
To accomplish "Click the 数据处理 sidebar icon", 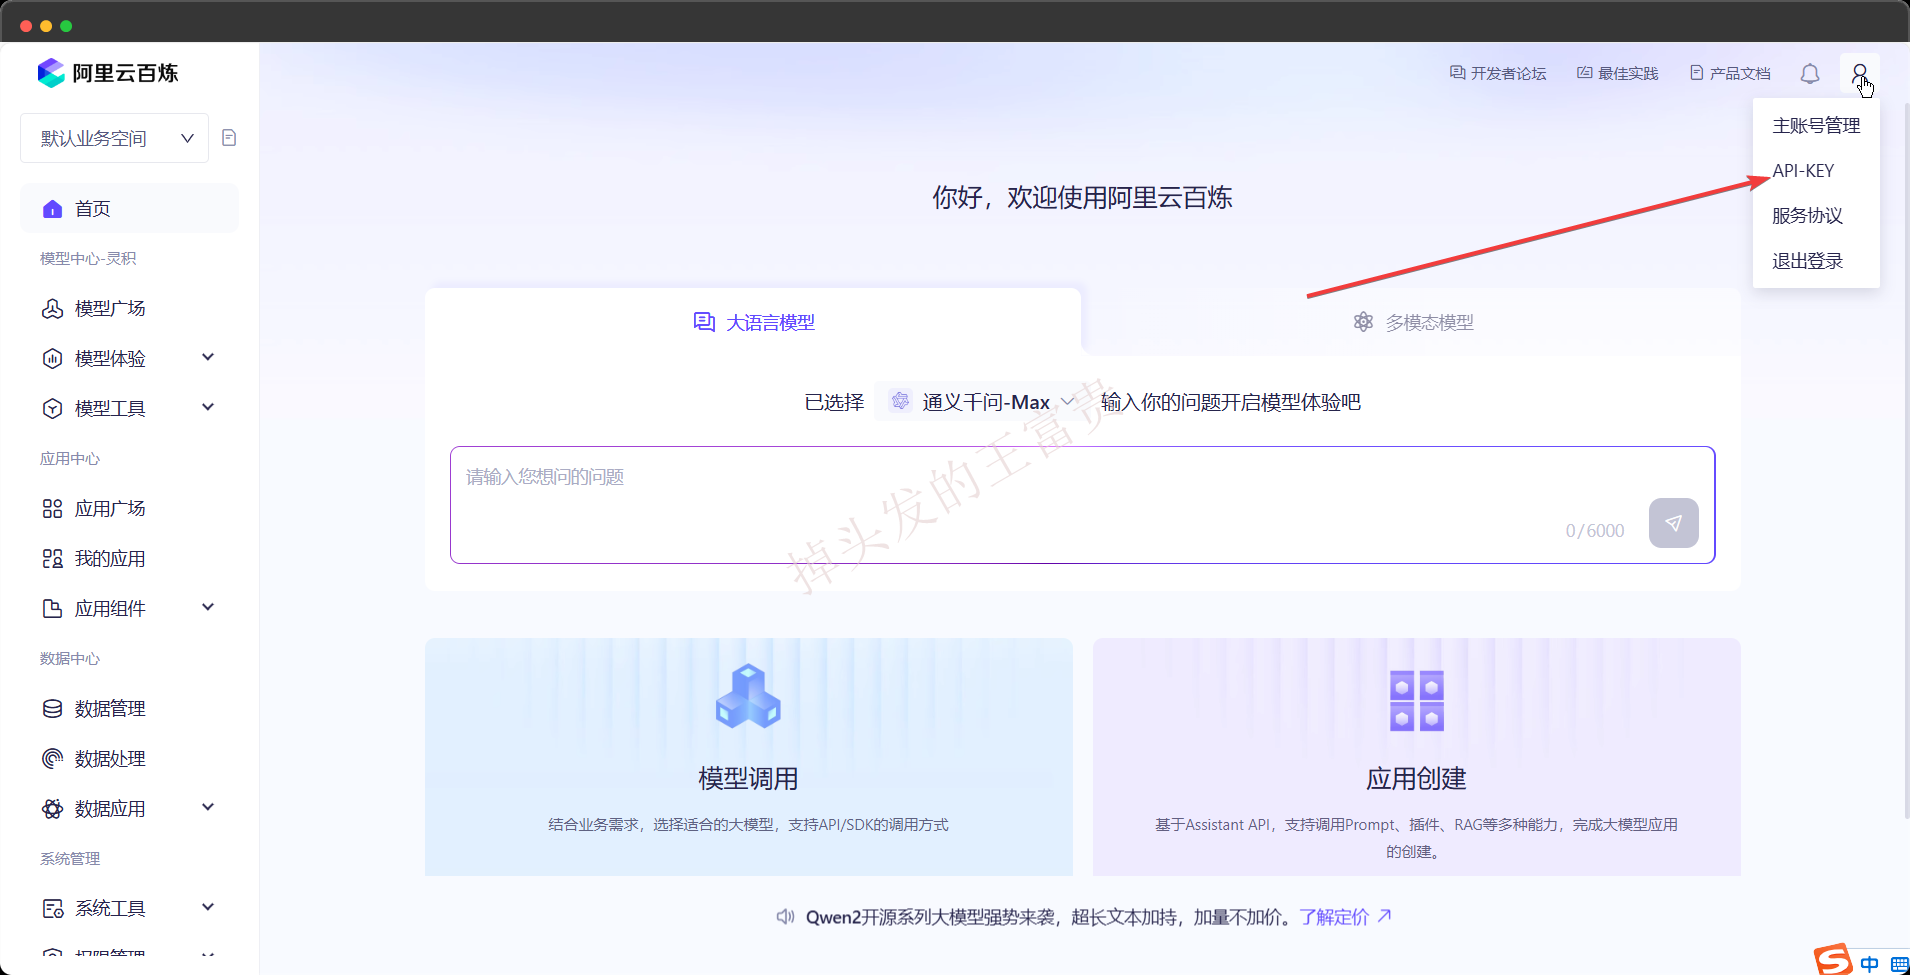I will pyautogui.click(x=53, y=759).
